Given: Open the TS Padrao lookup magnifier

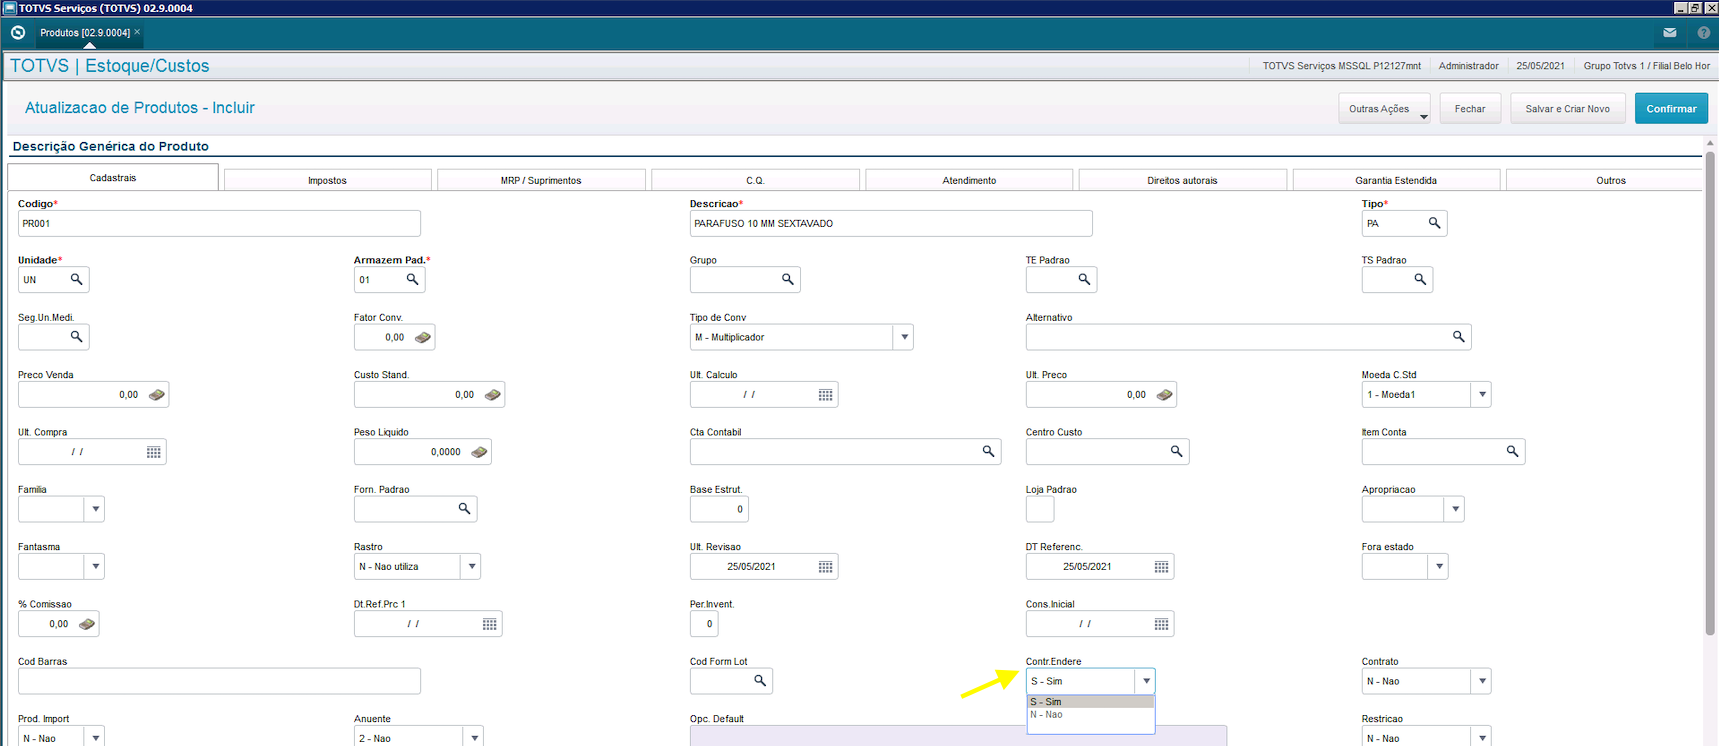Looking at the screenshot, I should [x=1420, y=280].
